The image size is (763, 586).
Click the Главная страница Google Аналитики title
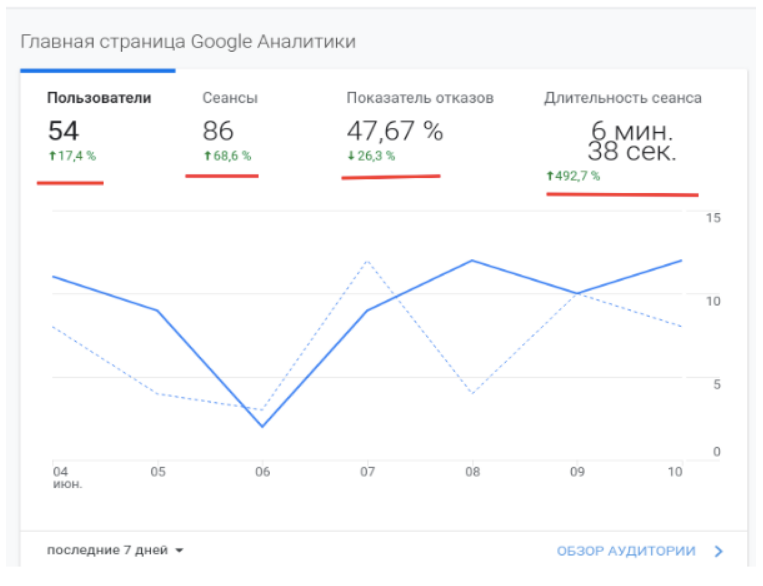188,42
